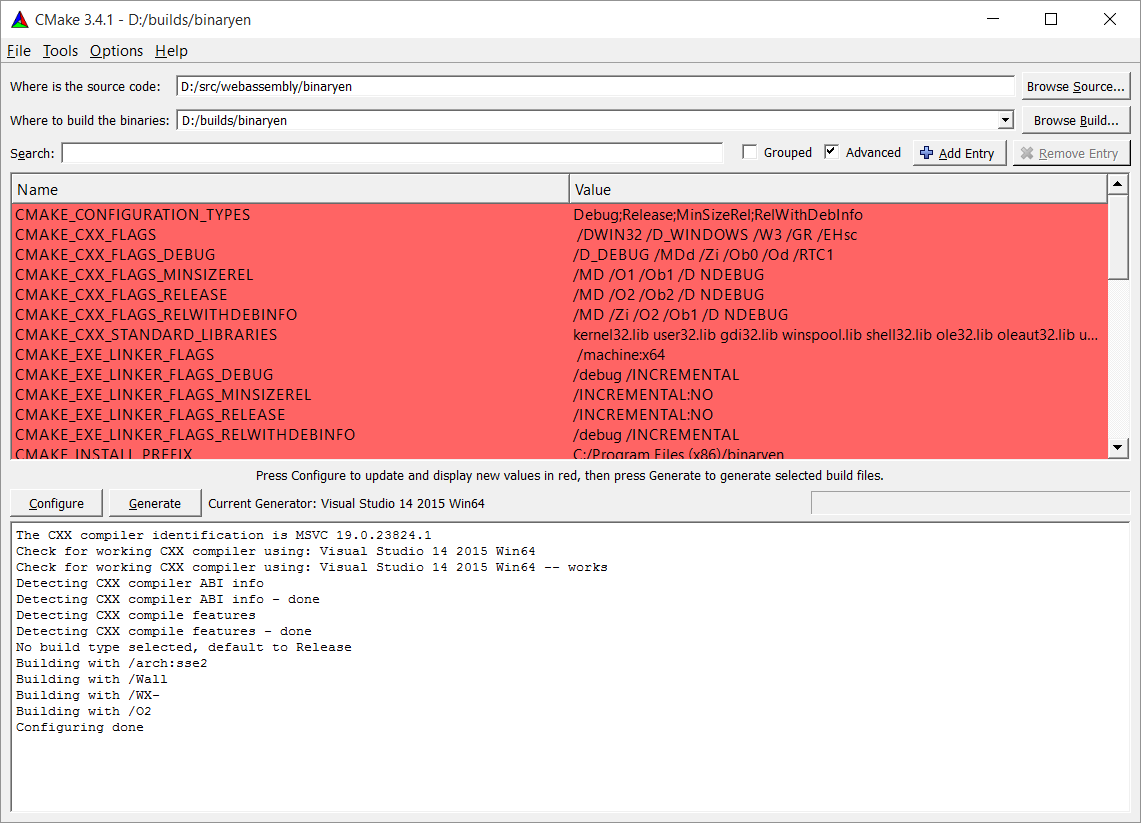The width and height of the screenshot is (1141, 823).
Task: Click the scroll up arrow of variable list
Action: [x=1118, y=186]
